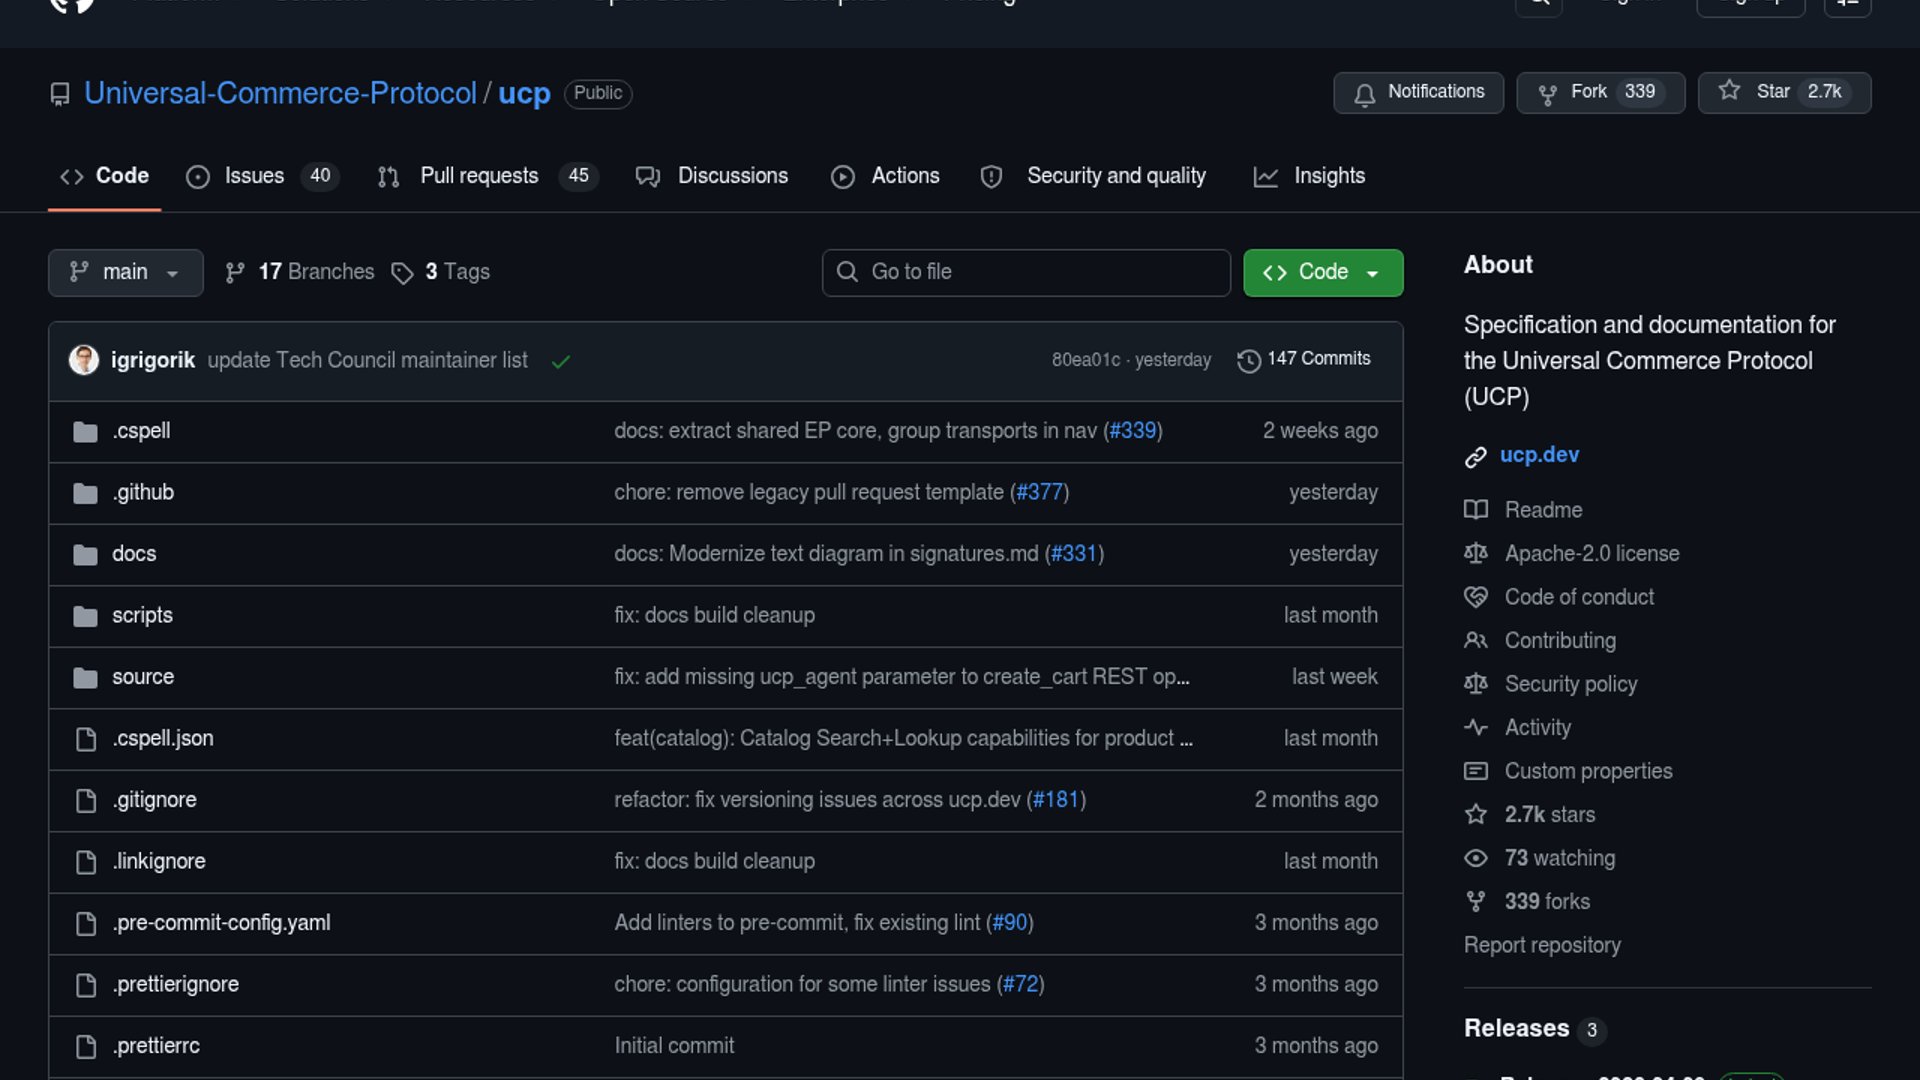Click the 73 watching eye icon
Viewport: 1920px width, 1080px height.
(1475, 858)
